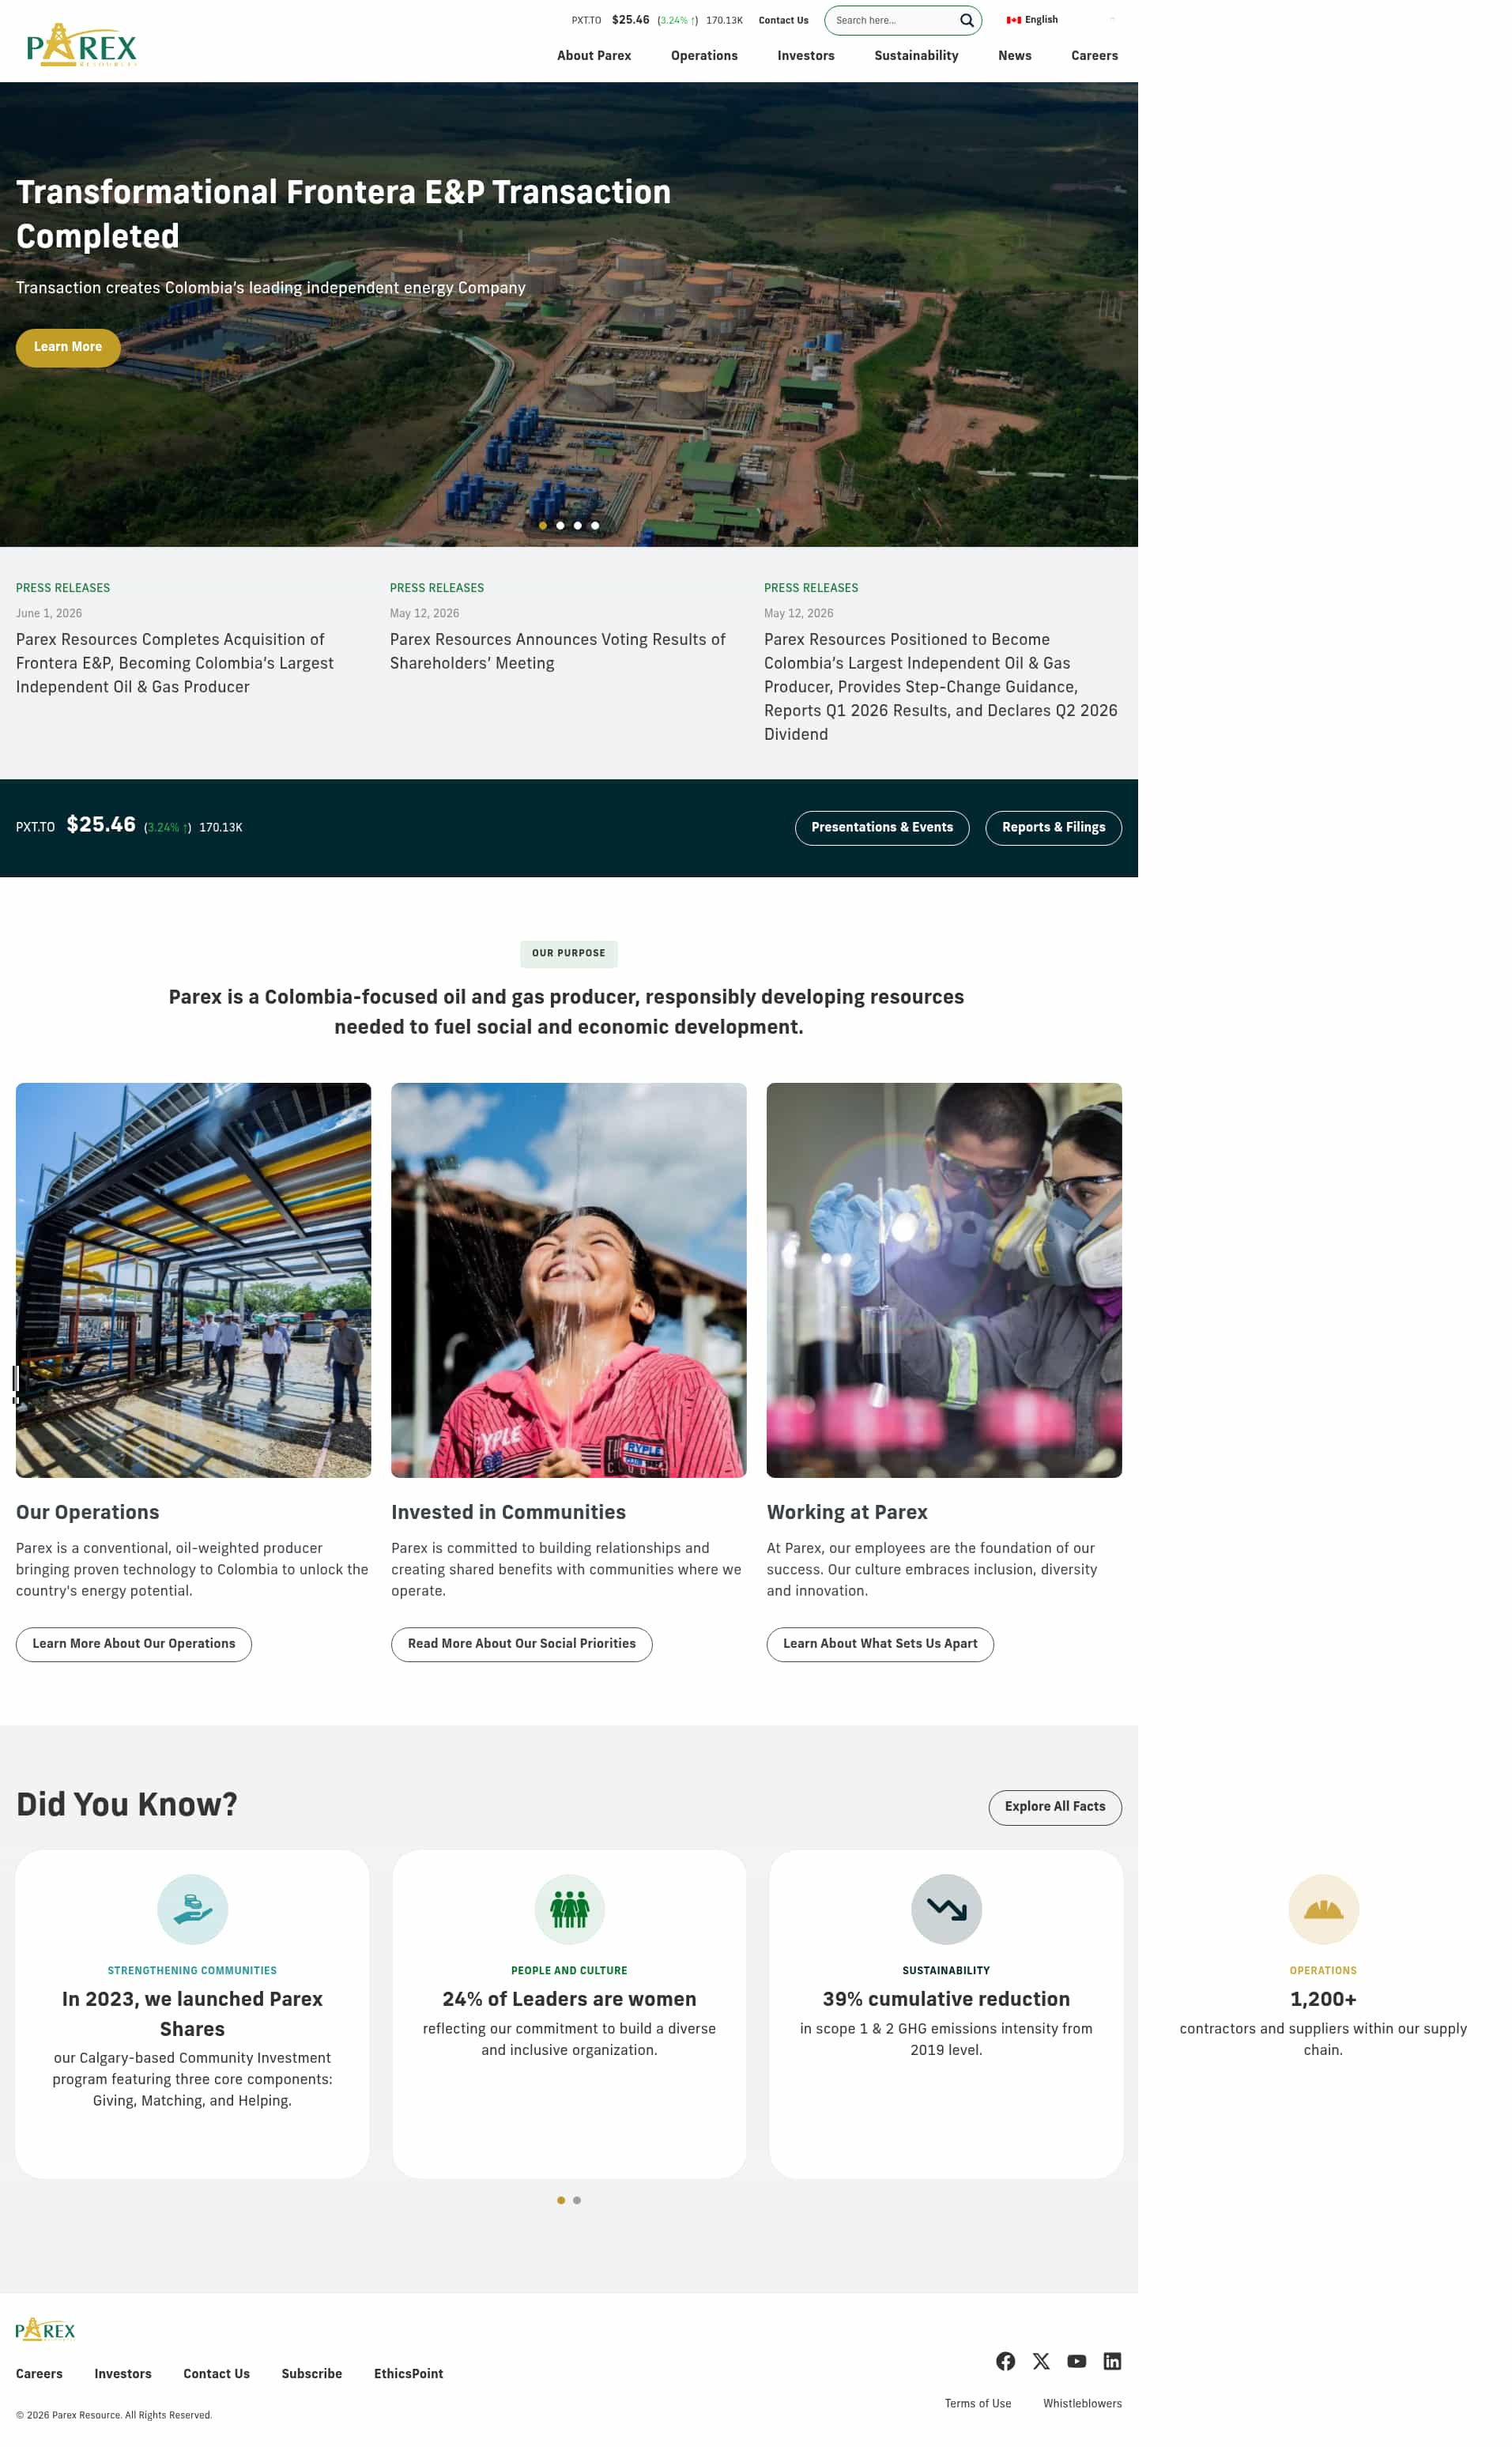Click the OUR PURPOSE badge

pos(568,953)
